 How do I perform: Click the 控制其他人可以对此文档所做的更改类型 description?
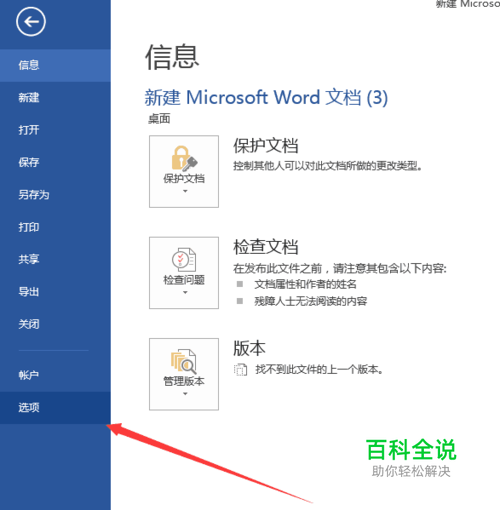(328, 166)
